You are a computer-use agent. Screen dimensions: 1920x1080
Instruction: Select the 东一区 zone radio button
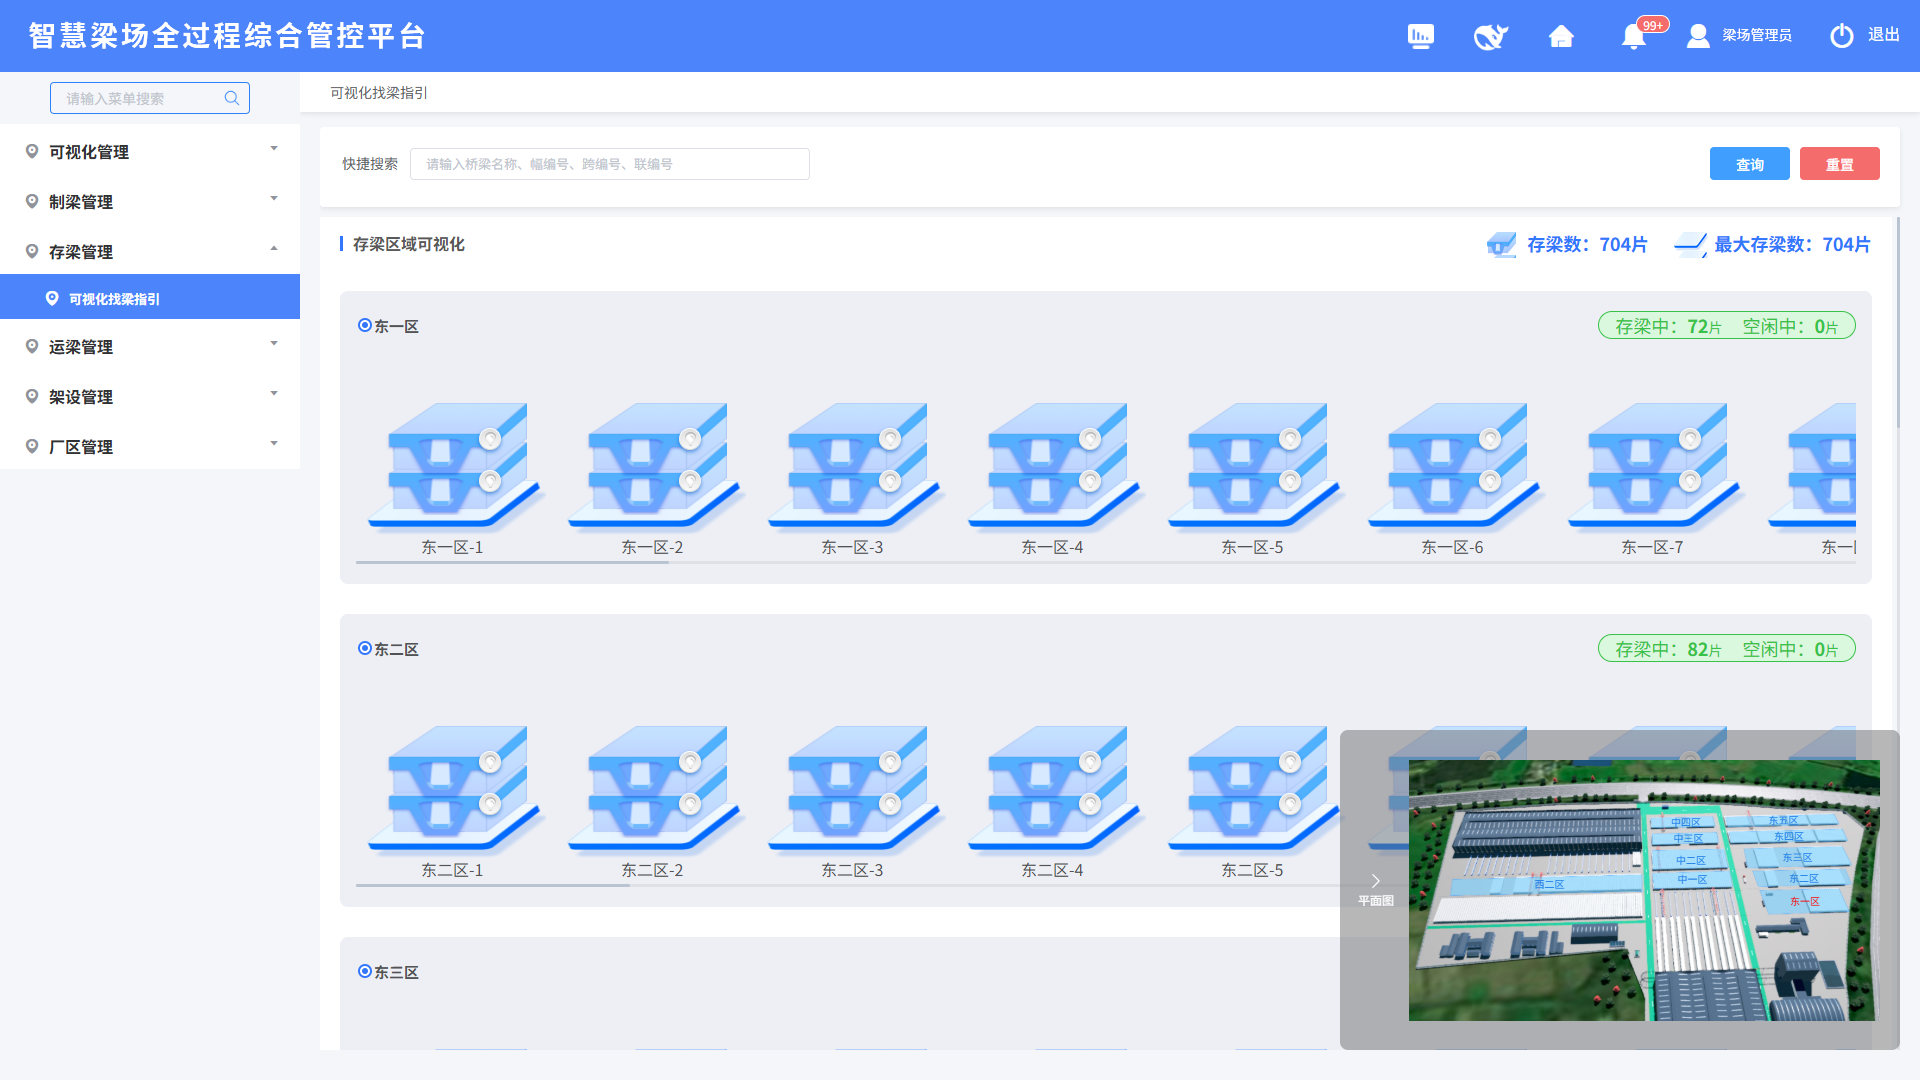(365, 325)
